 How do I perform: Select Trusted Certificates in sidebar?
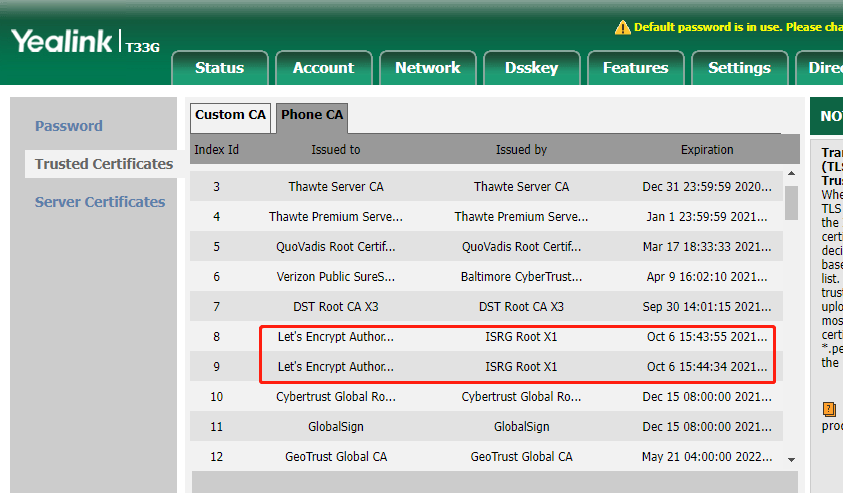tap(104, 164)
